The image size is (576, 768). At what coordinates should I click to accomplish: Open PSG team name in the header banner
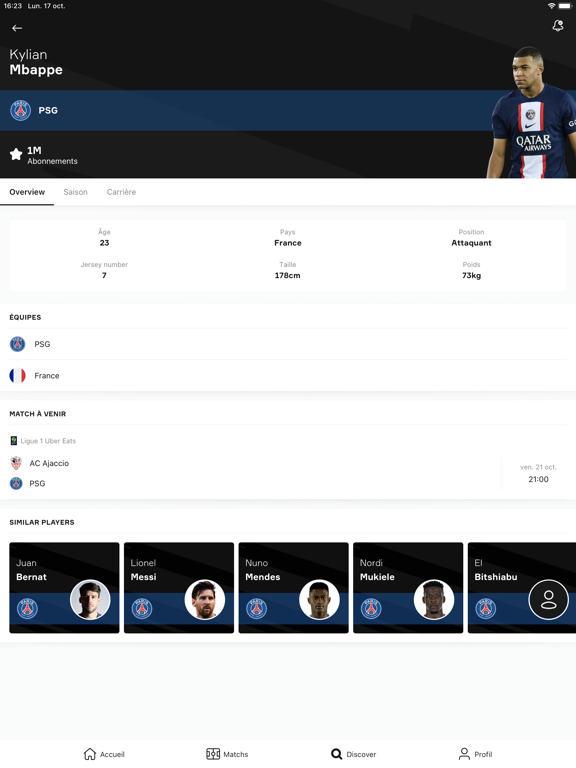48,111
